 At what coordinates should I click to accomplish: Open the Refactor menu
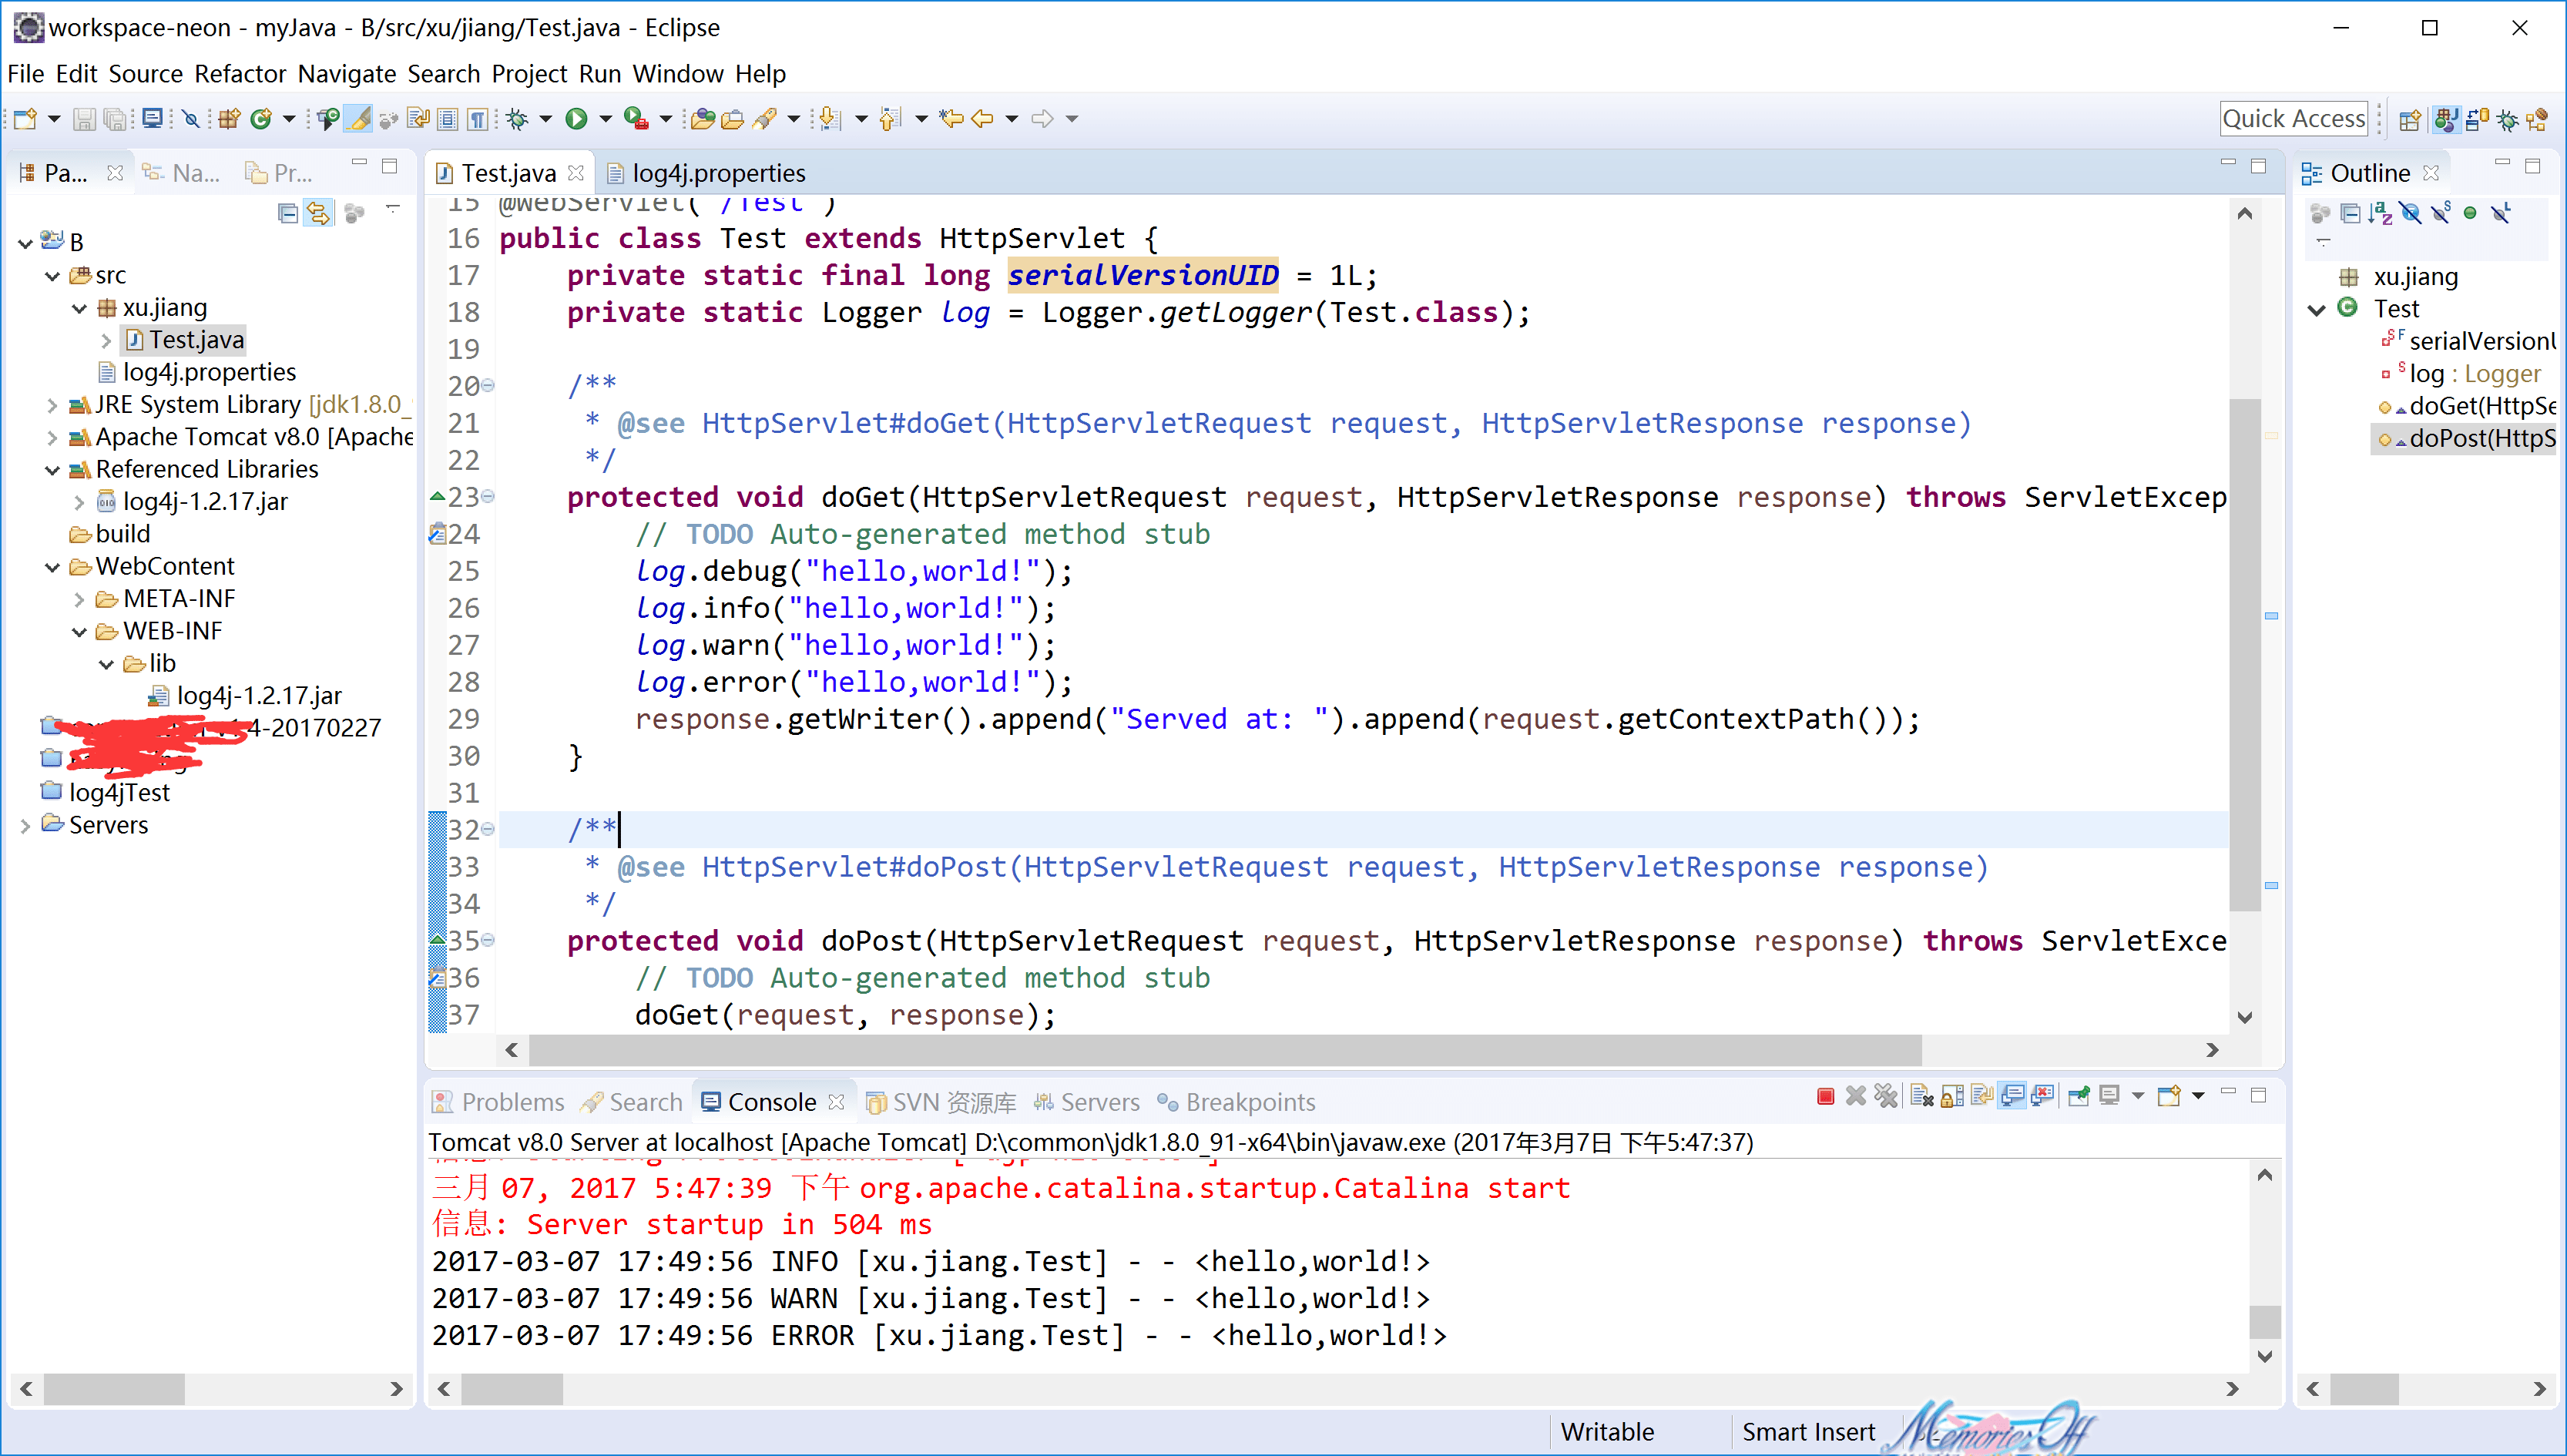pyautogui.click(x=240, y=74)
